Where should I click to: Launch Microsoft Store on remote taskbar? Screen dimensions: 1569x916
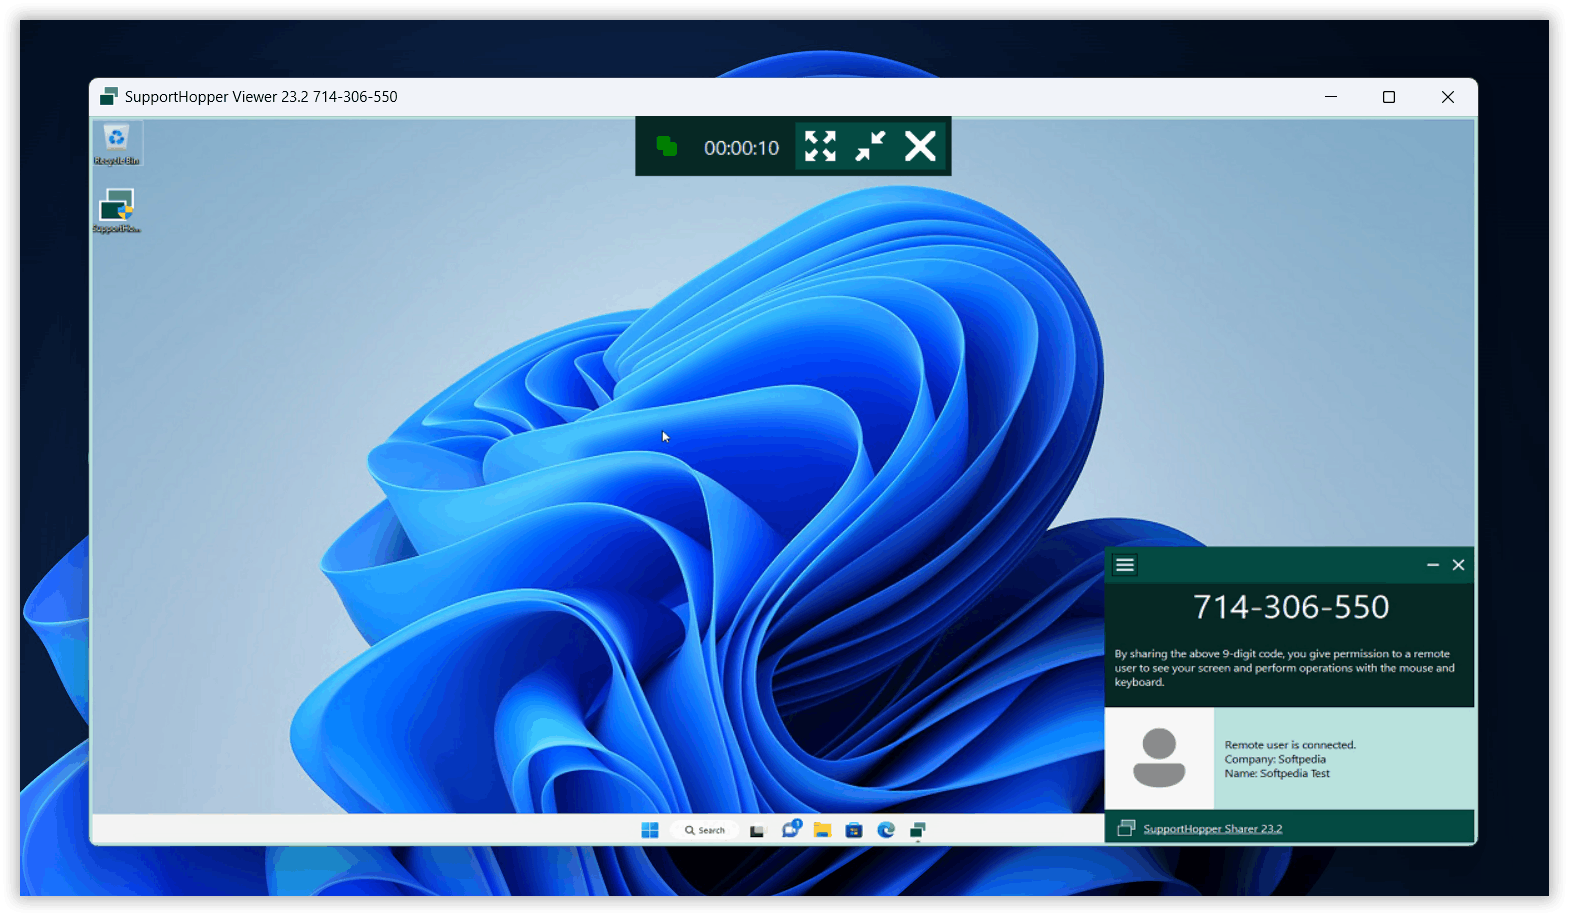854,830
